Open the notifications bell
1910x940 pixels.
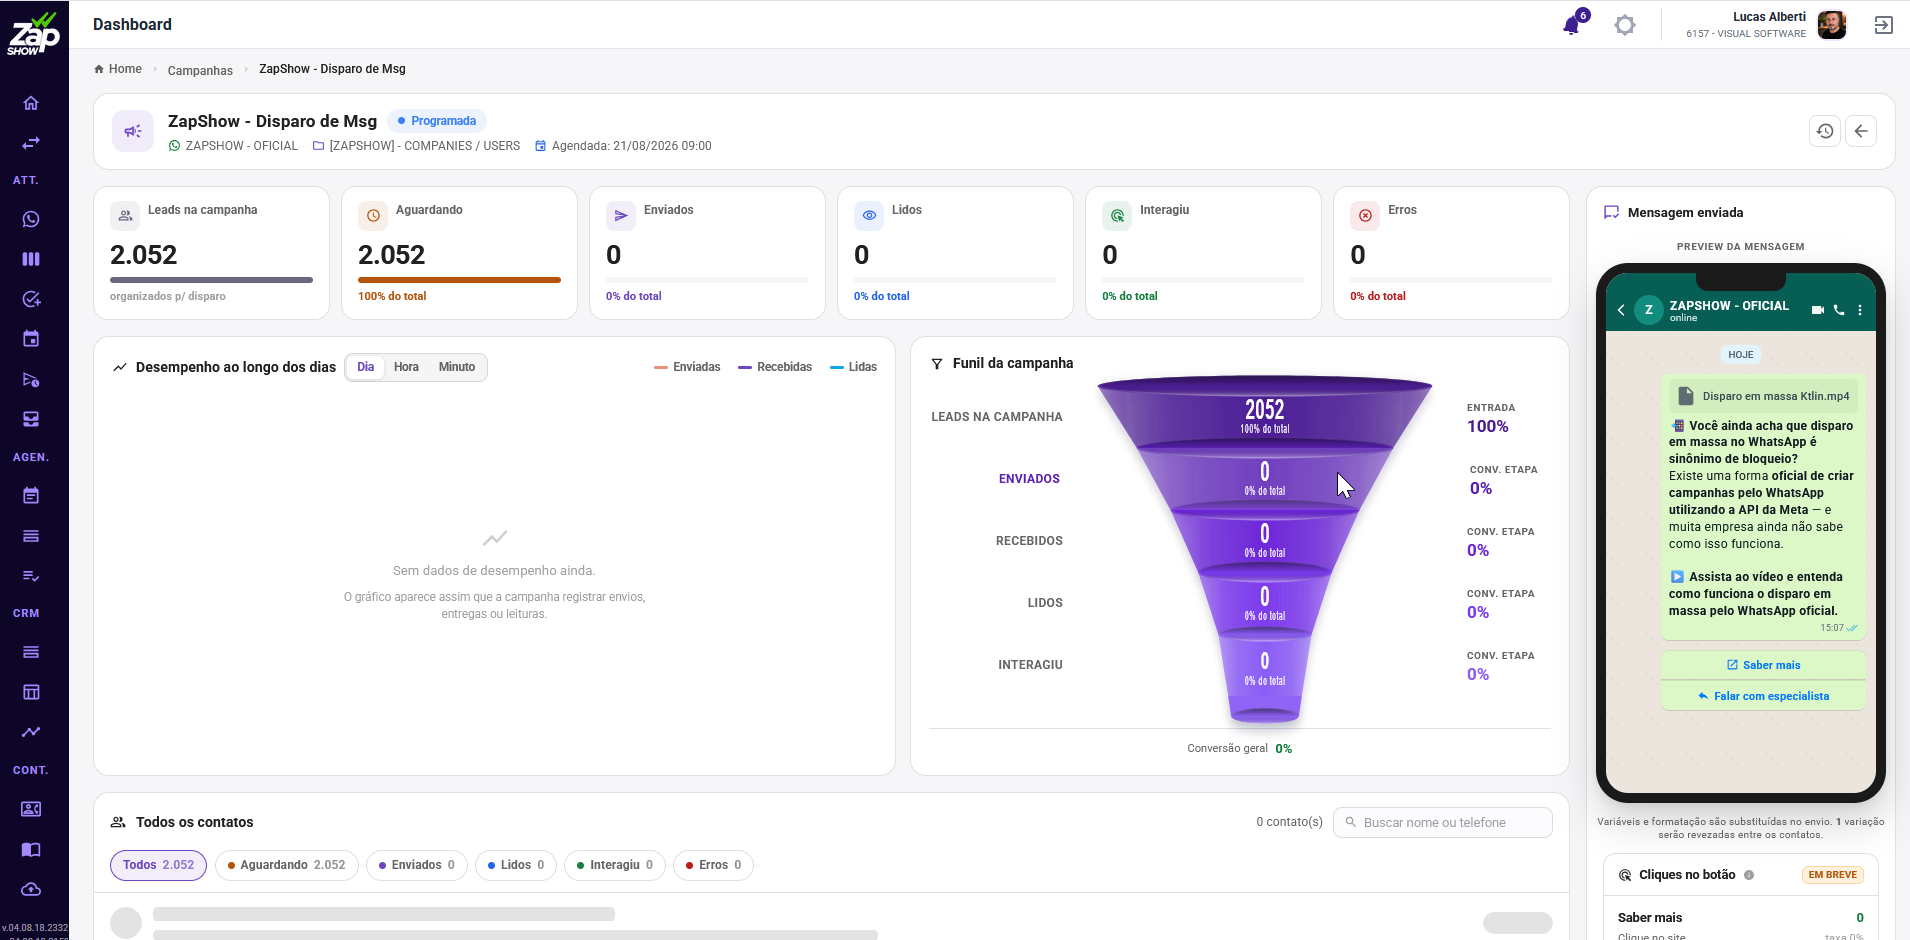pyautogui.click(x=1572, y=25)
